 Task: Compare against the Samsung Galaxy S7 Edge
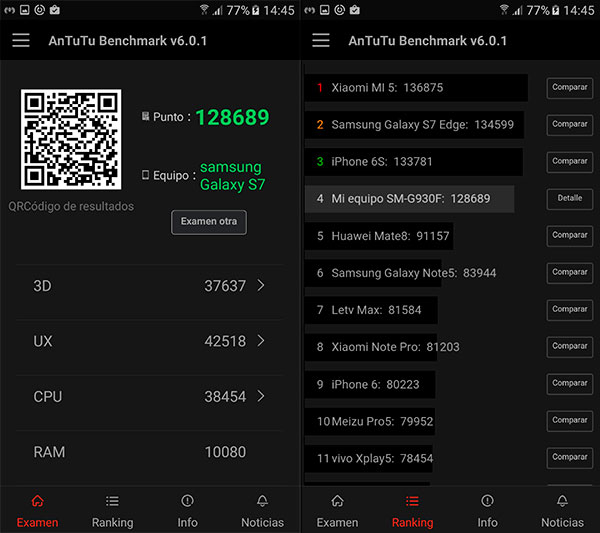(x=569, y=125)
